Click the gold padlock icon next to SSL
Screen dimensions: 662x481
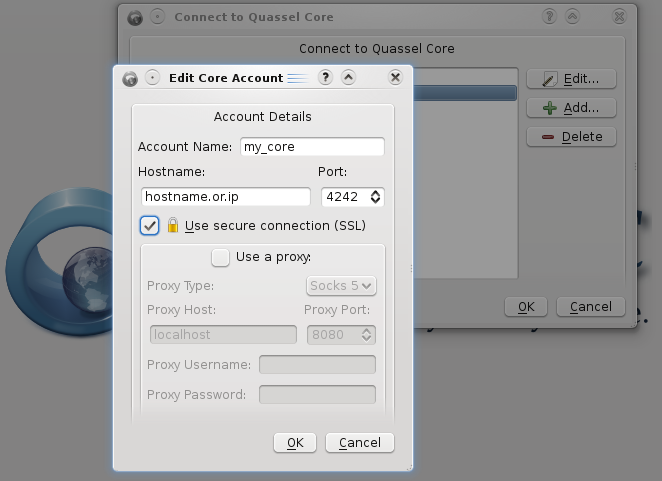(173, 225)
